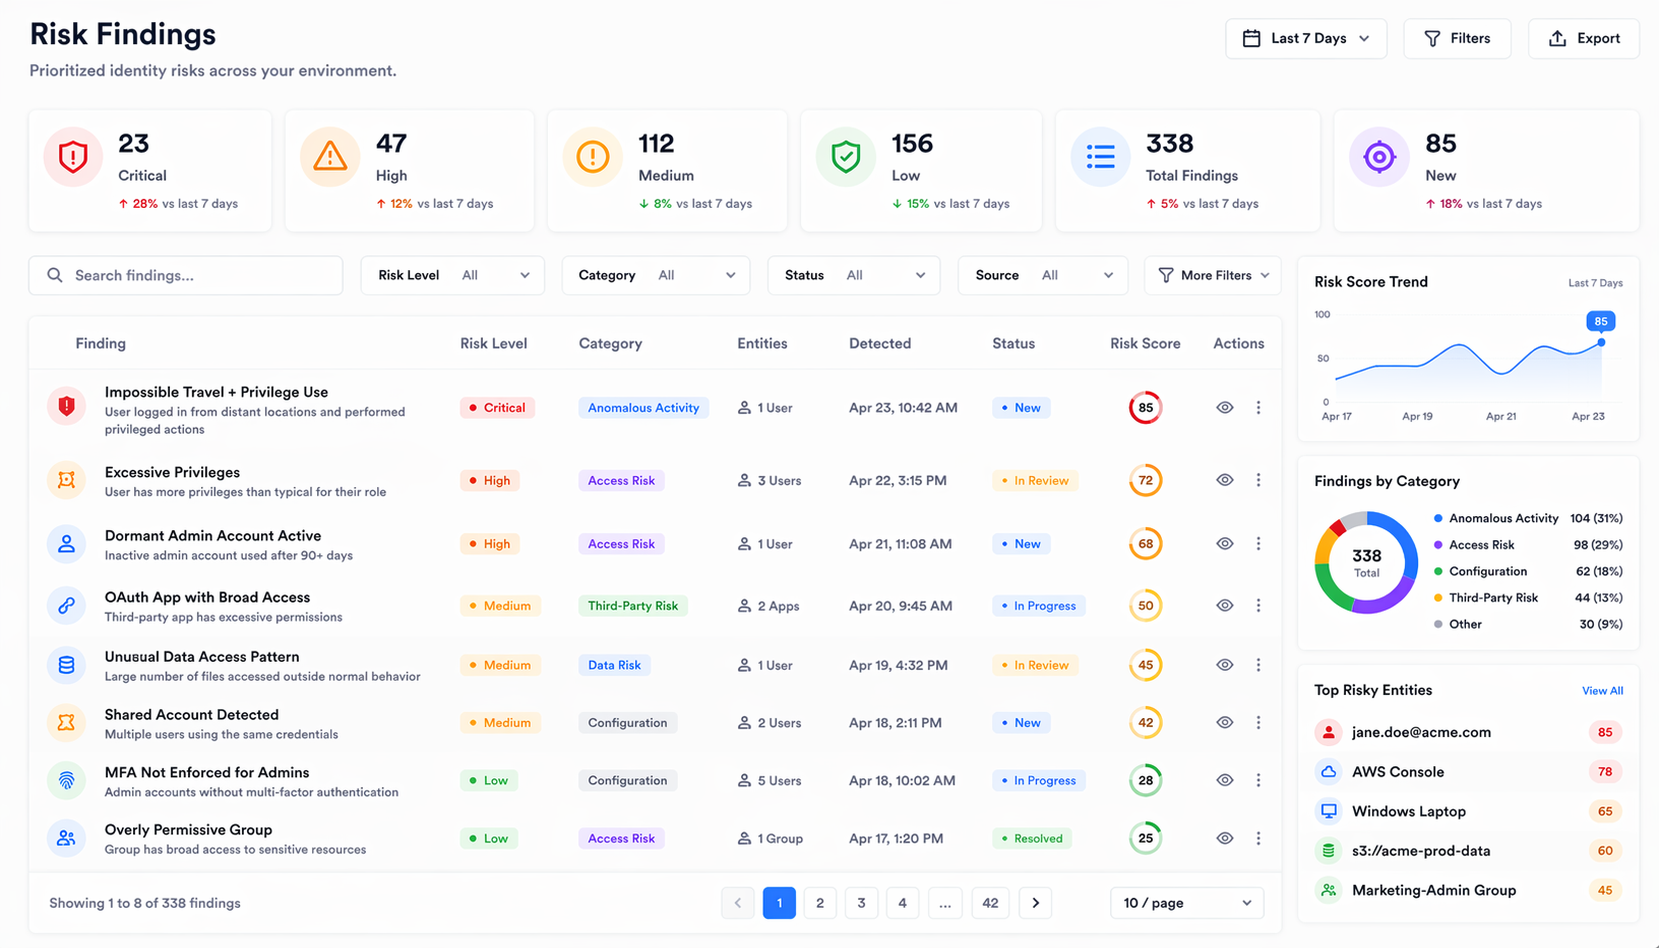Go to page 2 of findings
This screenshot has width=1659, height=948.
820,903
